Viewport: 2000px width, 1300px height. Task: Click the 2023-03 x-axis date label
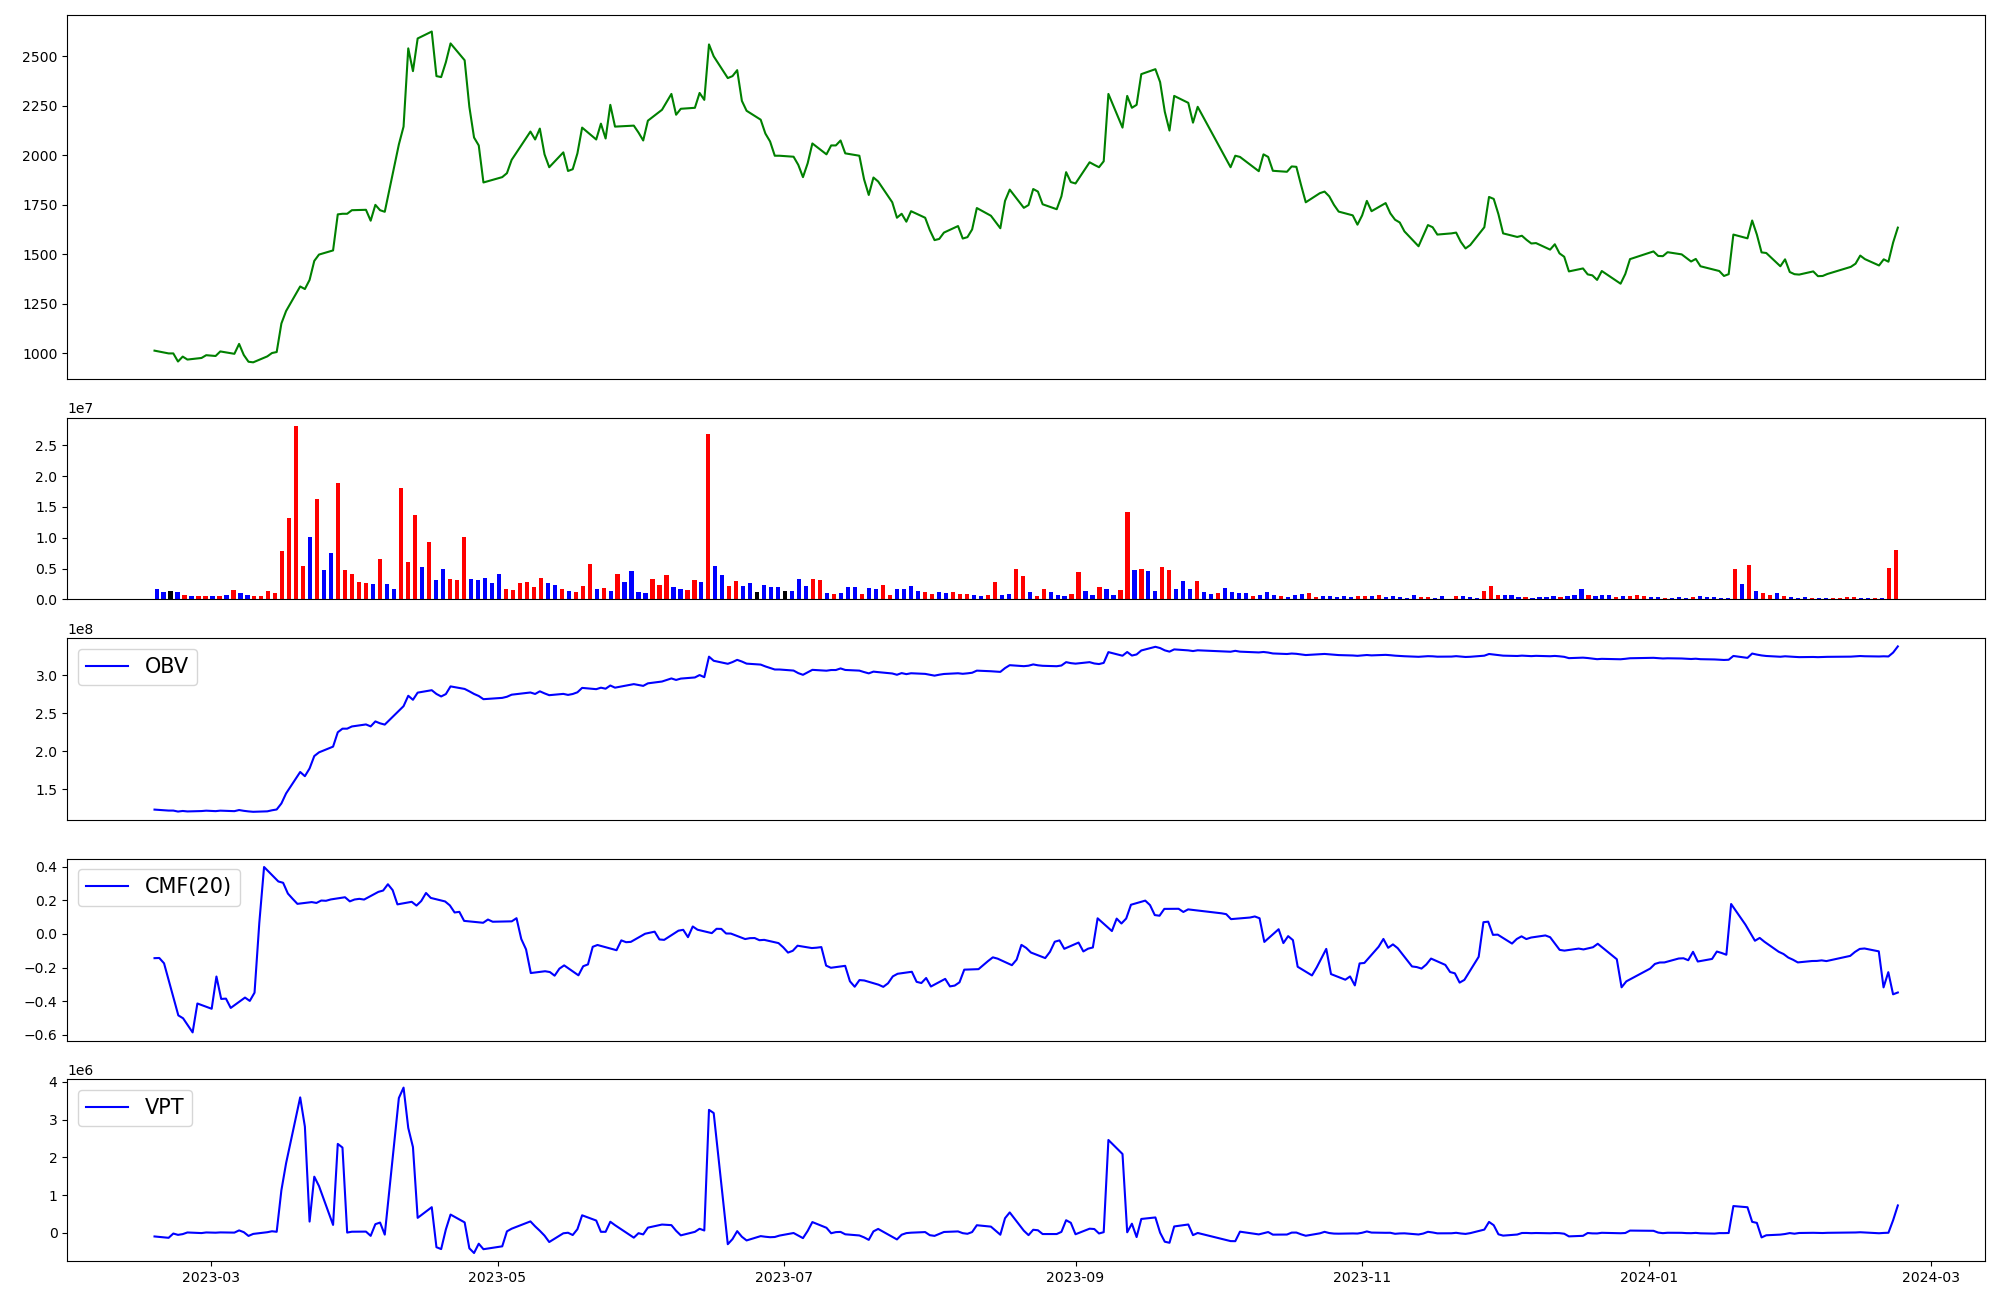(x=211, y=1277)
